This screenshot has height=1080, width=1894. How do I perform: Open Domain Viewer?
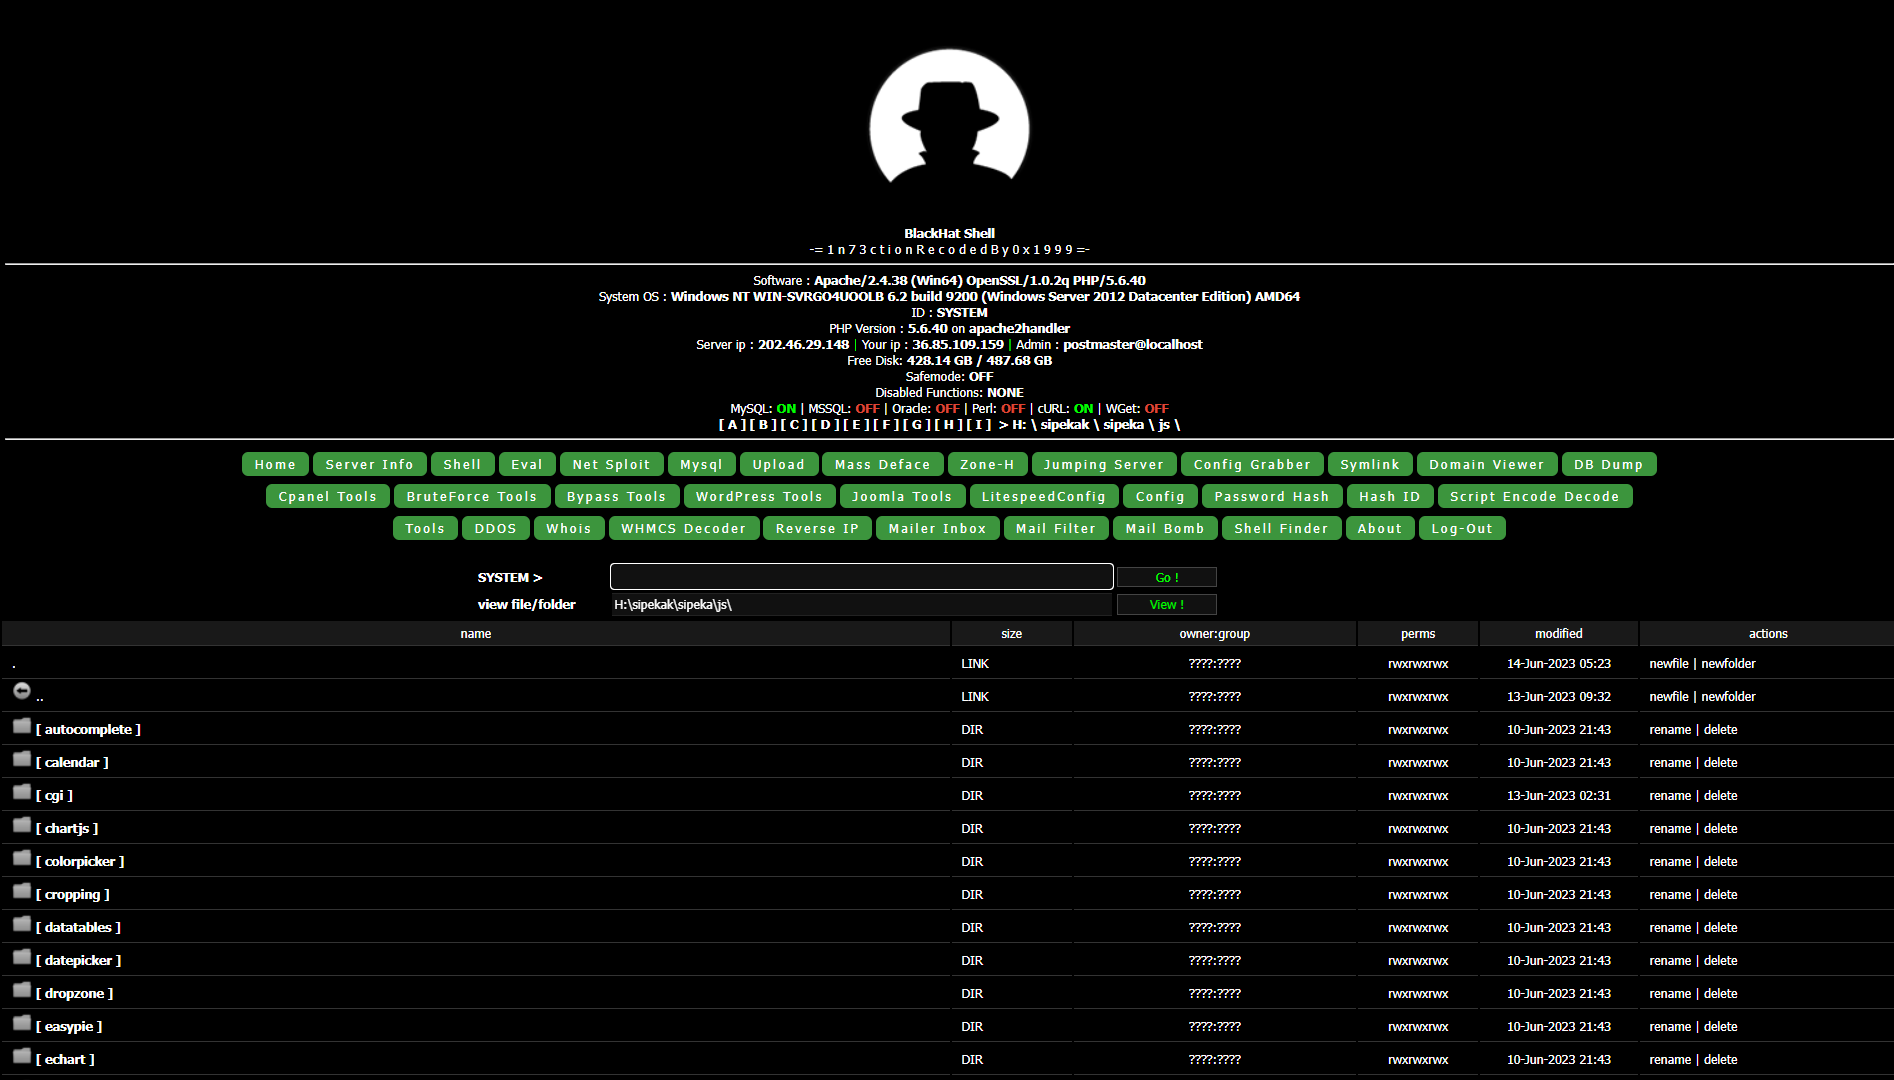coord(1487,464)
